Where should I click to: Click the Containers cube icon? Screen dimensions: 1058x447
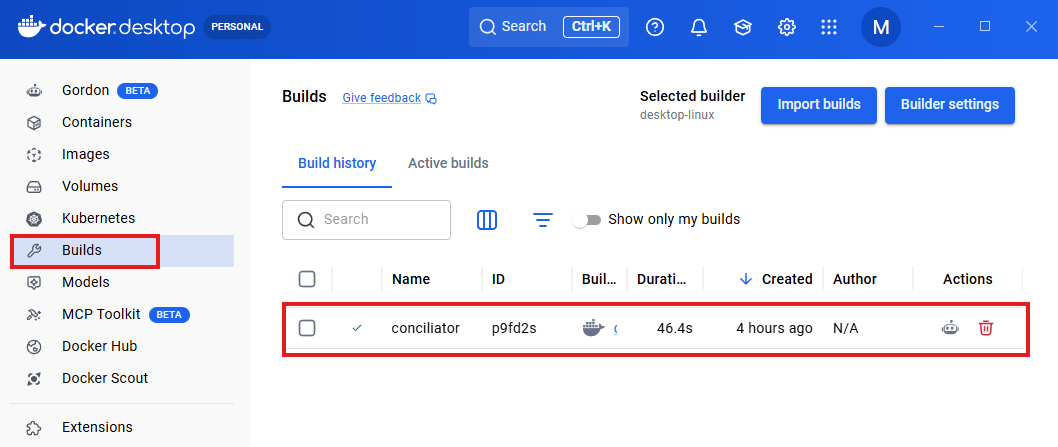34,123
